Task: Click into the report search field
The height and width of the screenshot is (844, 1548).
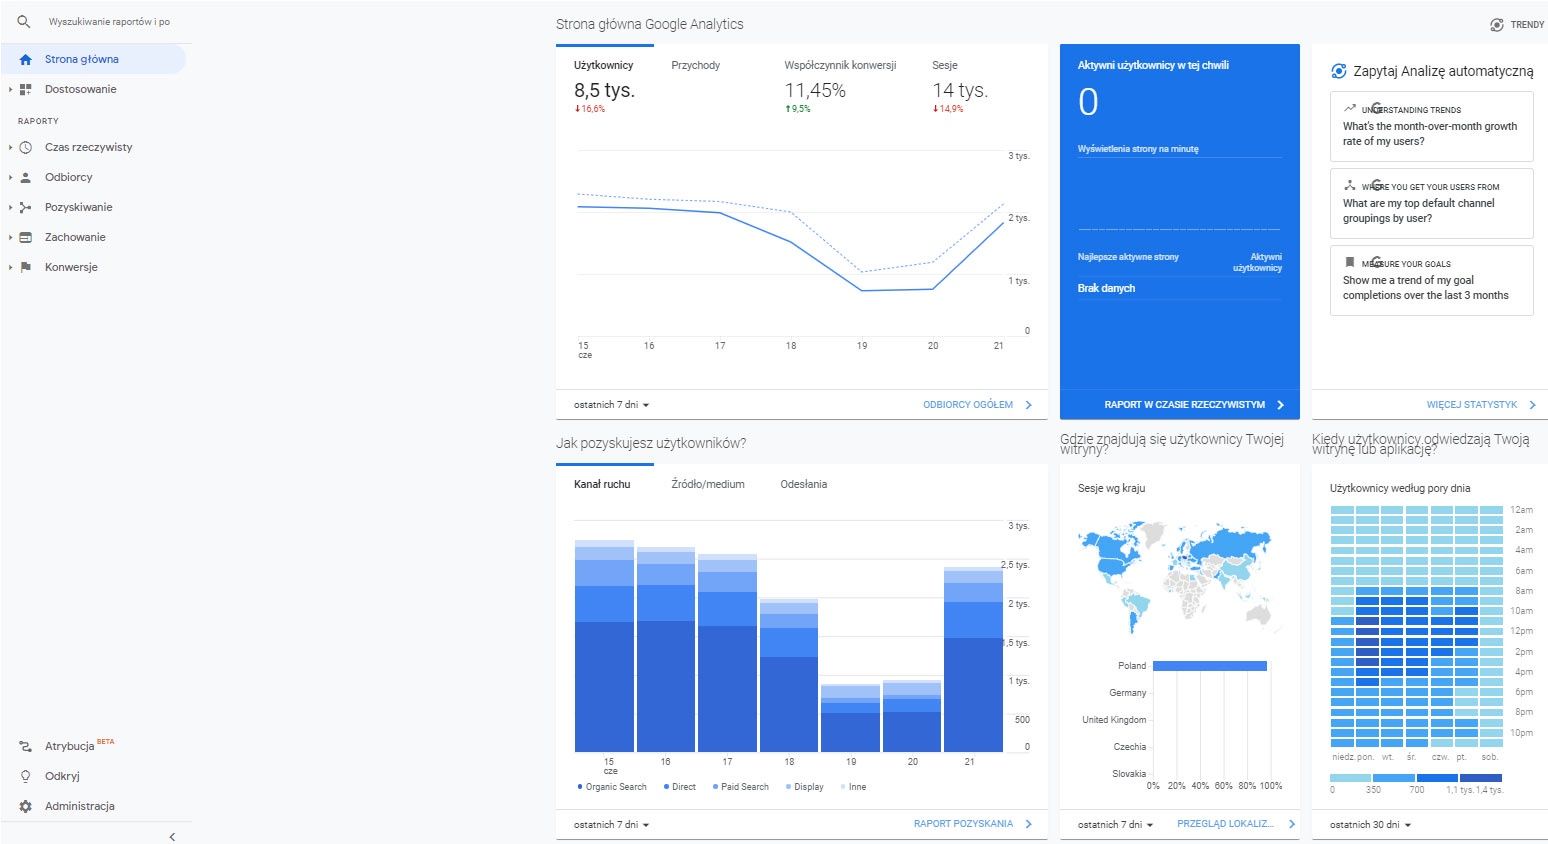Action: click(x=110, y=21)
